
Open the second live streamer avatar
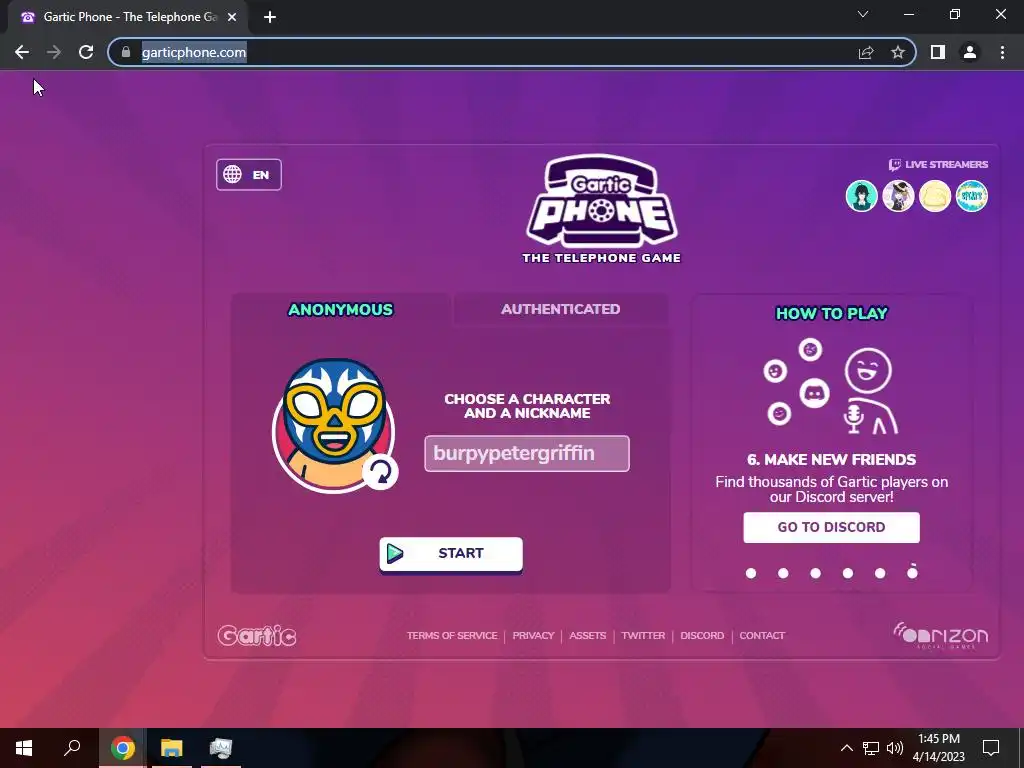point(898,196)
